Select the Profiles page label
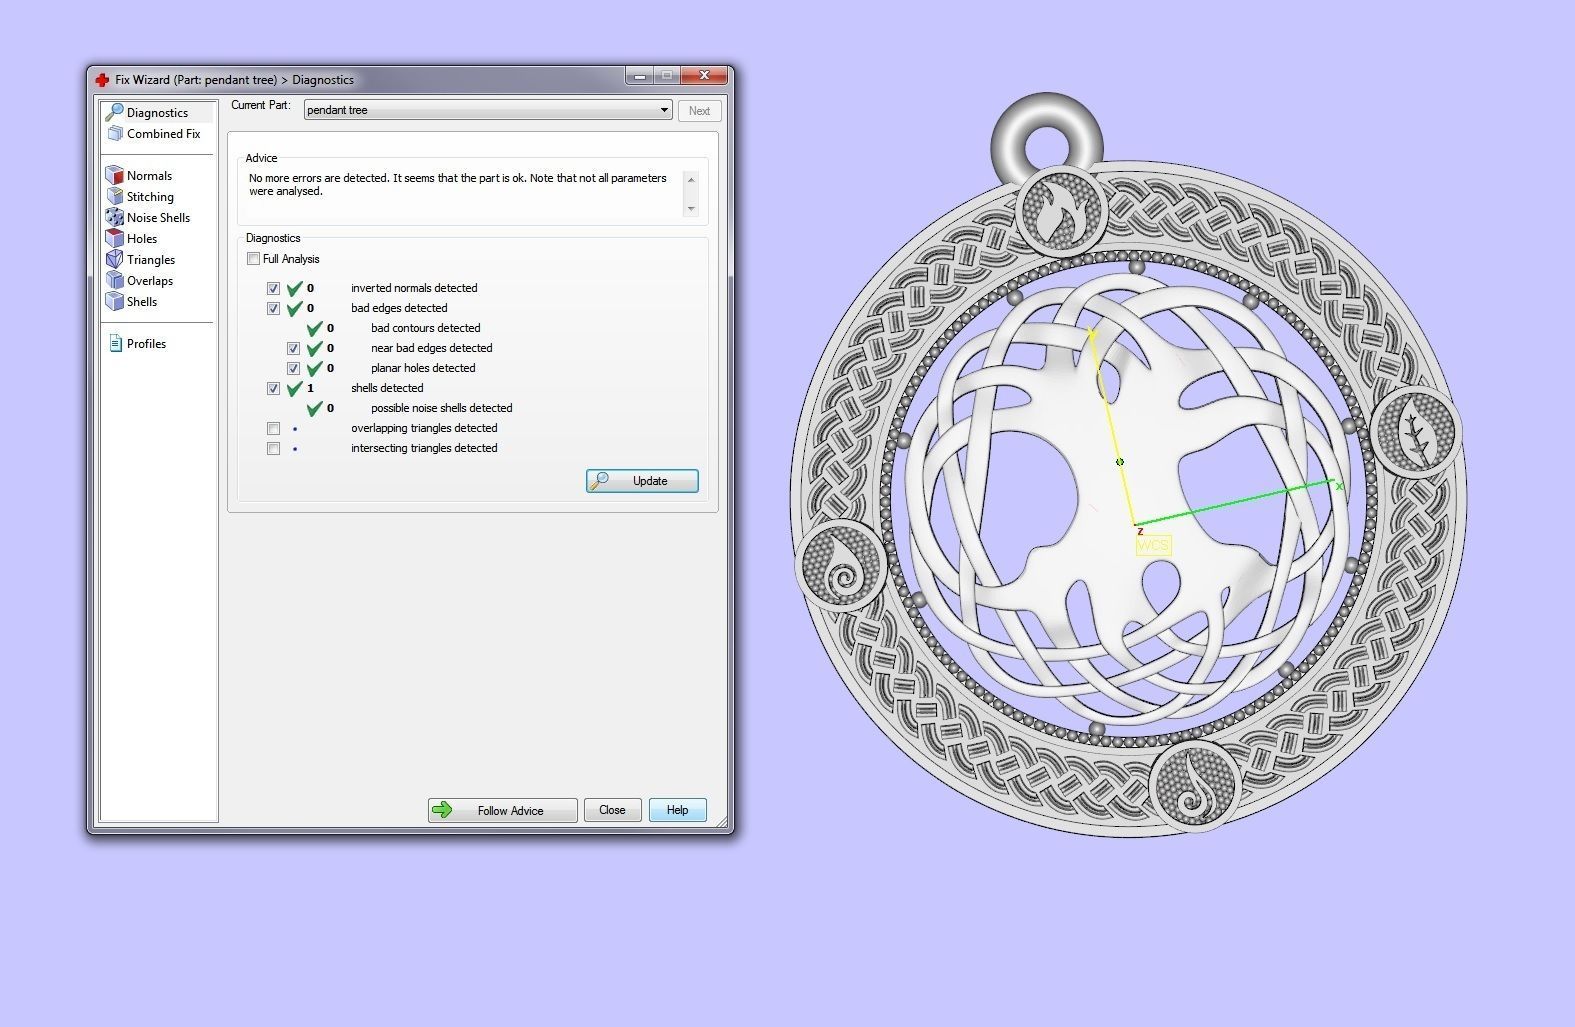The image size is (1575, 1027). click(x=146, y=343)
